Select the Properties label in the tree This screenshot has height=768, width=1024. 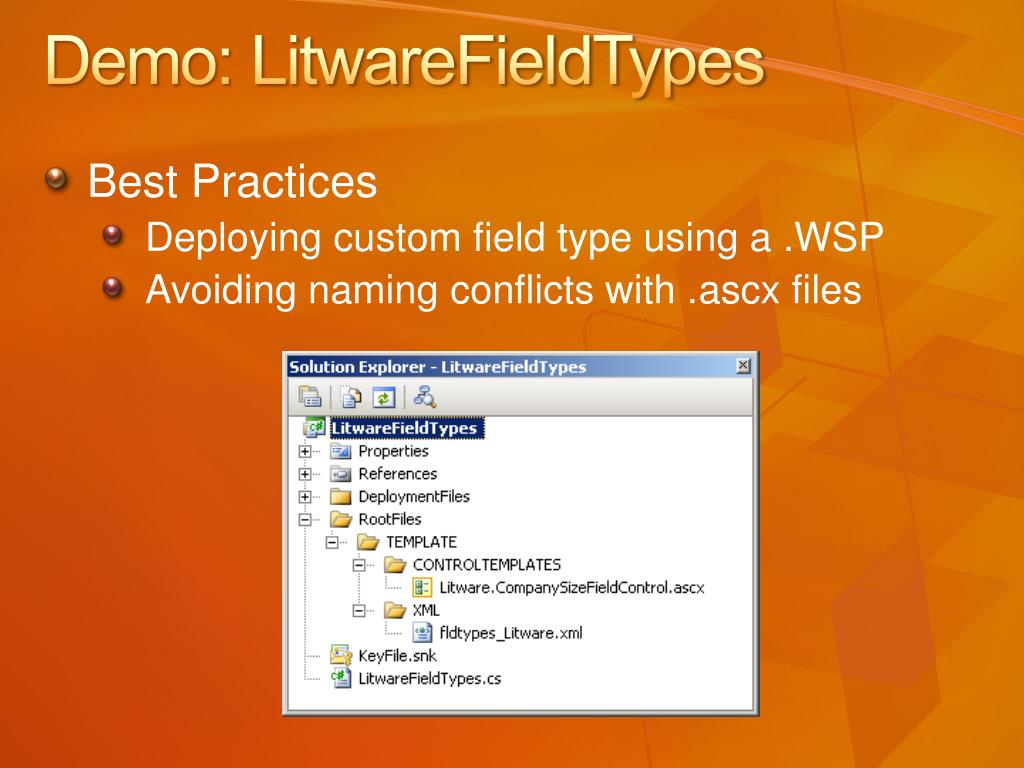tap(393, 451)
